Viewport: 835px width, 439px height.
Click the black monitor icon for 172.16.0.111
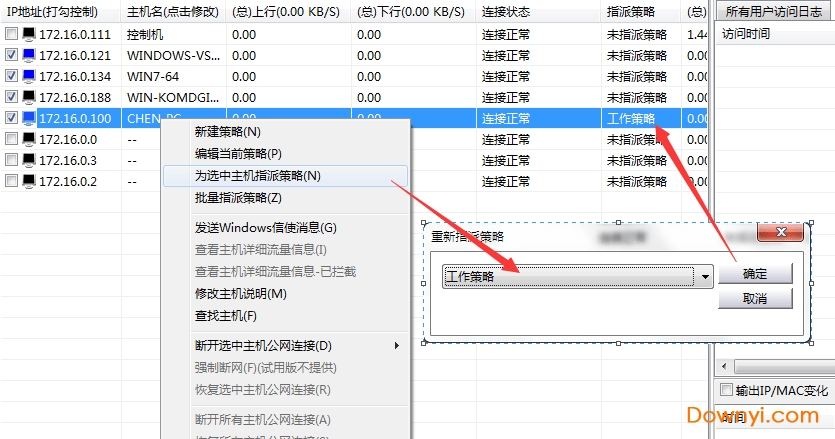tap(28, 34)
